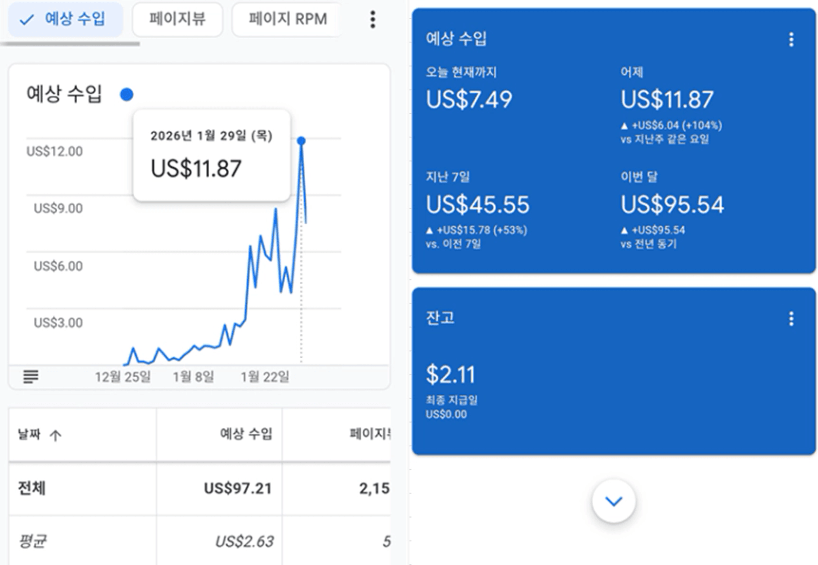
Task: Select the 평균 row in table
Action: 32,542
